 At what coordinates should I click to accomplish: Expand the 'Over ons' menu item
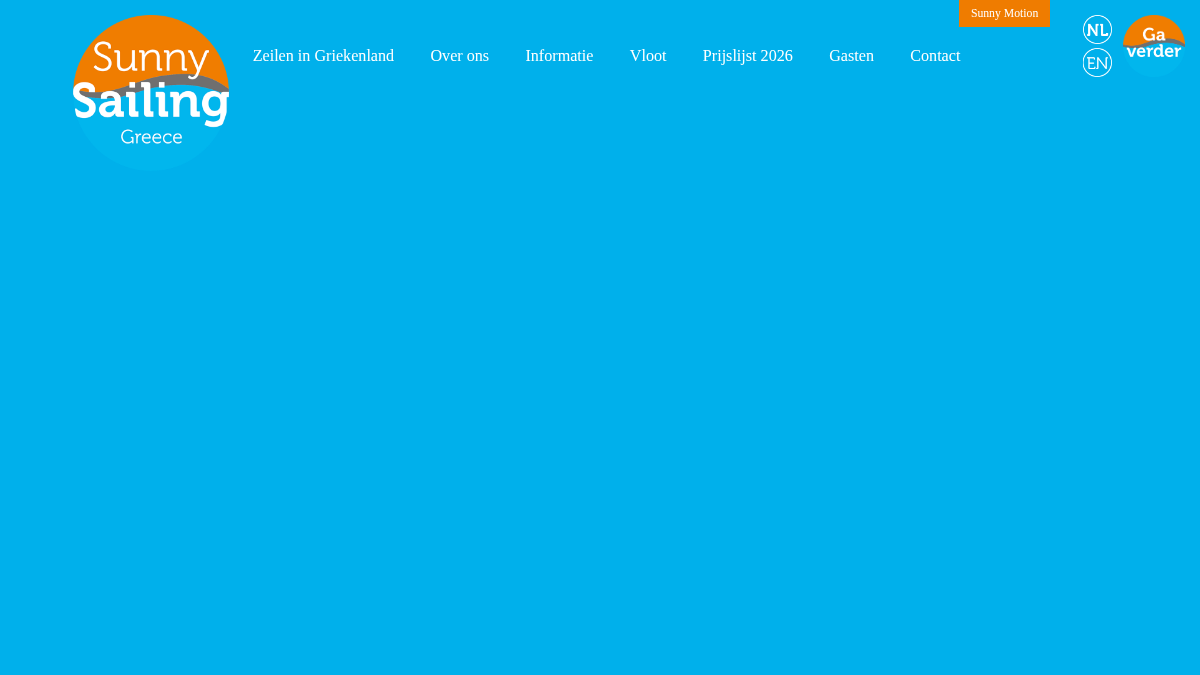[x=460, y=56]
